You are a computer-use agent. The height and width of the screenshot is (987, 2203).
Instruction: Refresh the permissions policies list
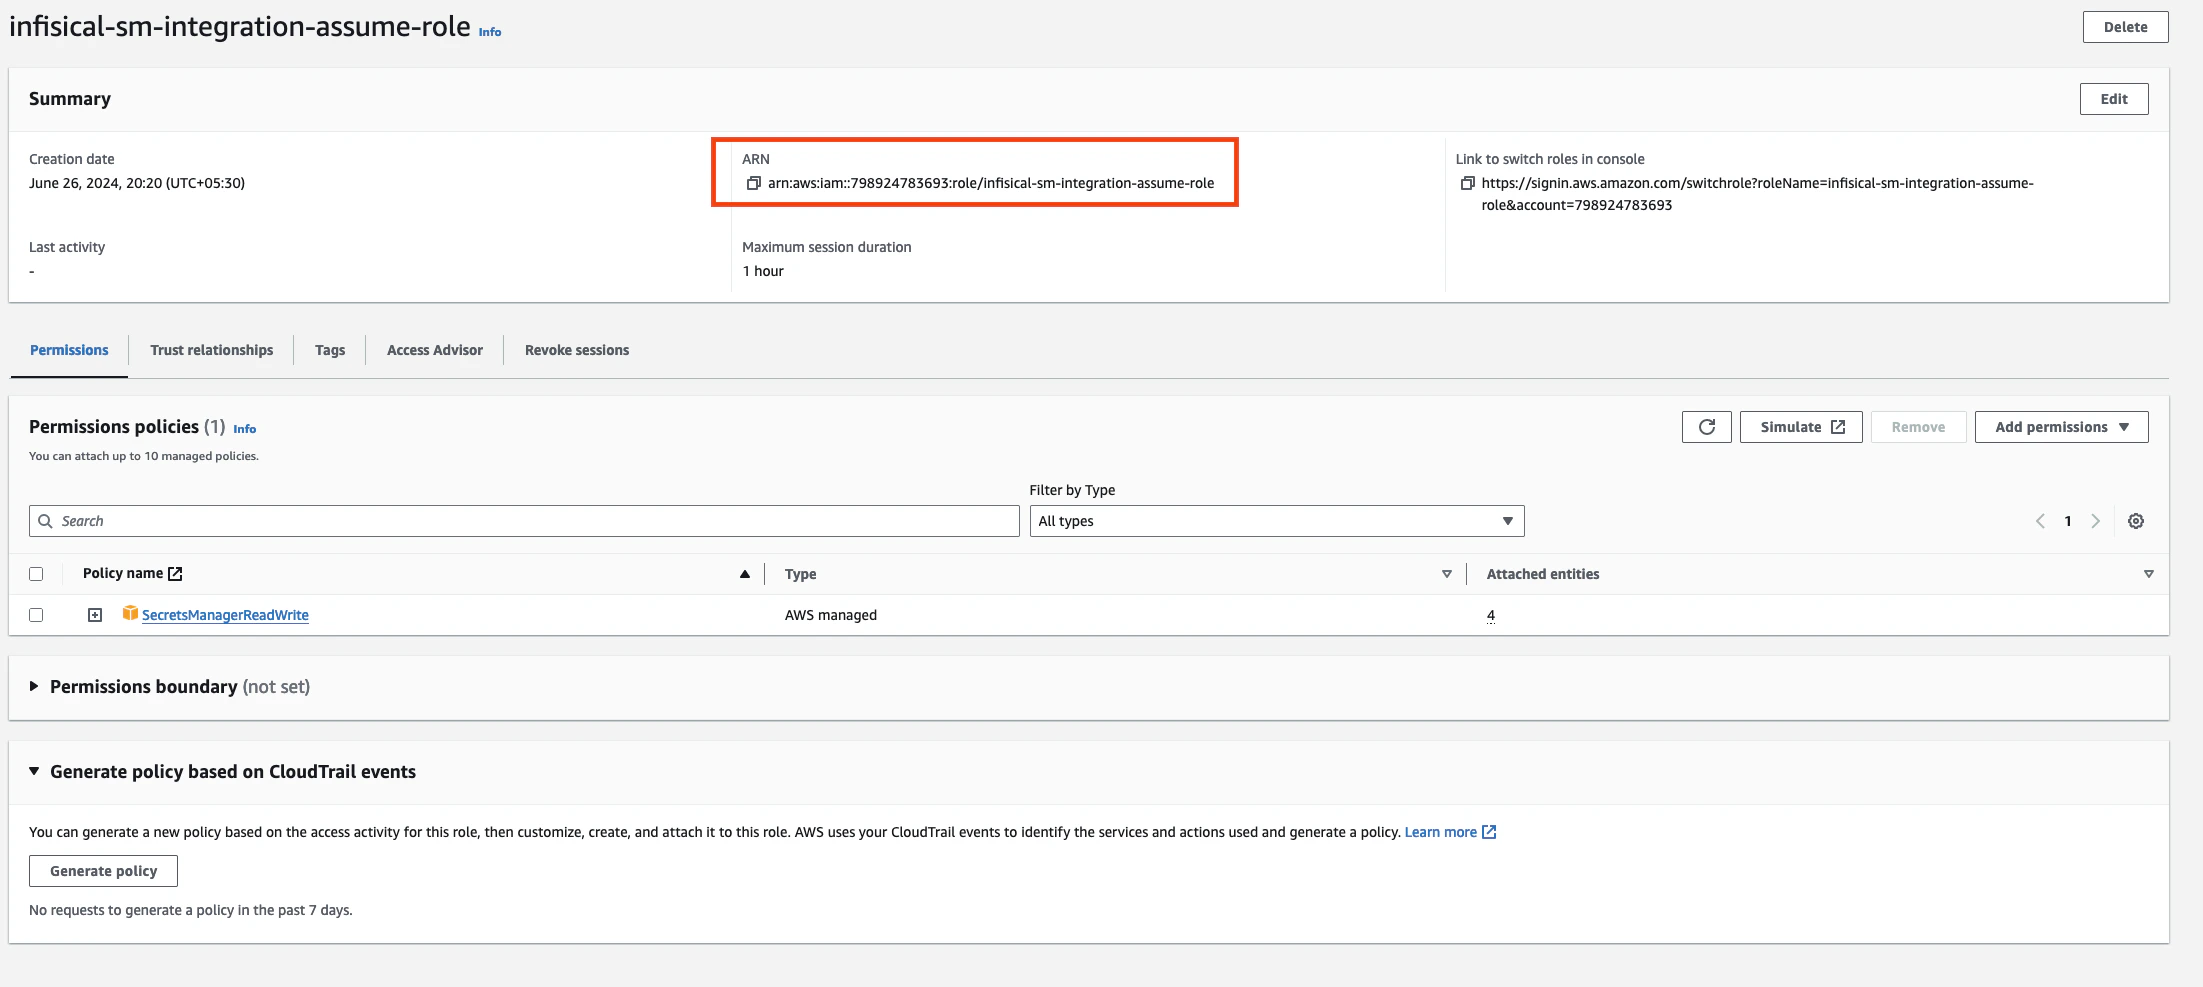[1707, 427]
